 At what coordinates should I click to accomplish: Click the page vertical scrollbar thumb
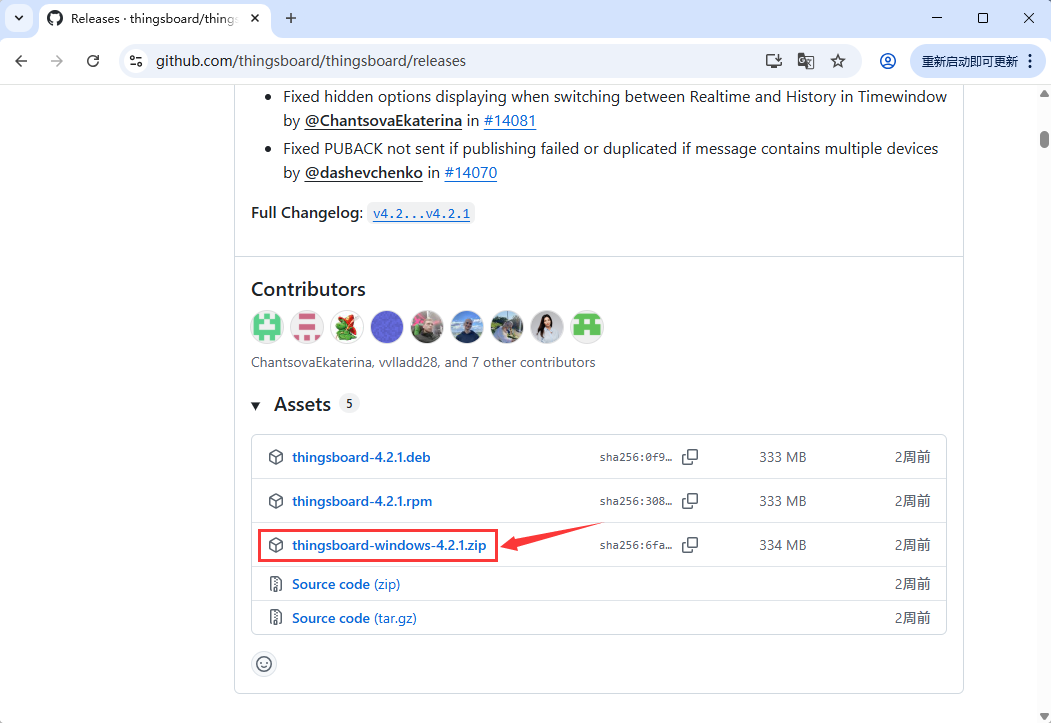click(1044, 139)
